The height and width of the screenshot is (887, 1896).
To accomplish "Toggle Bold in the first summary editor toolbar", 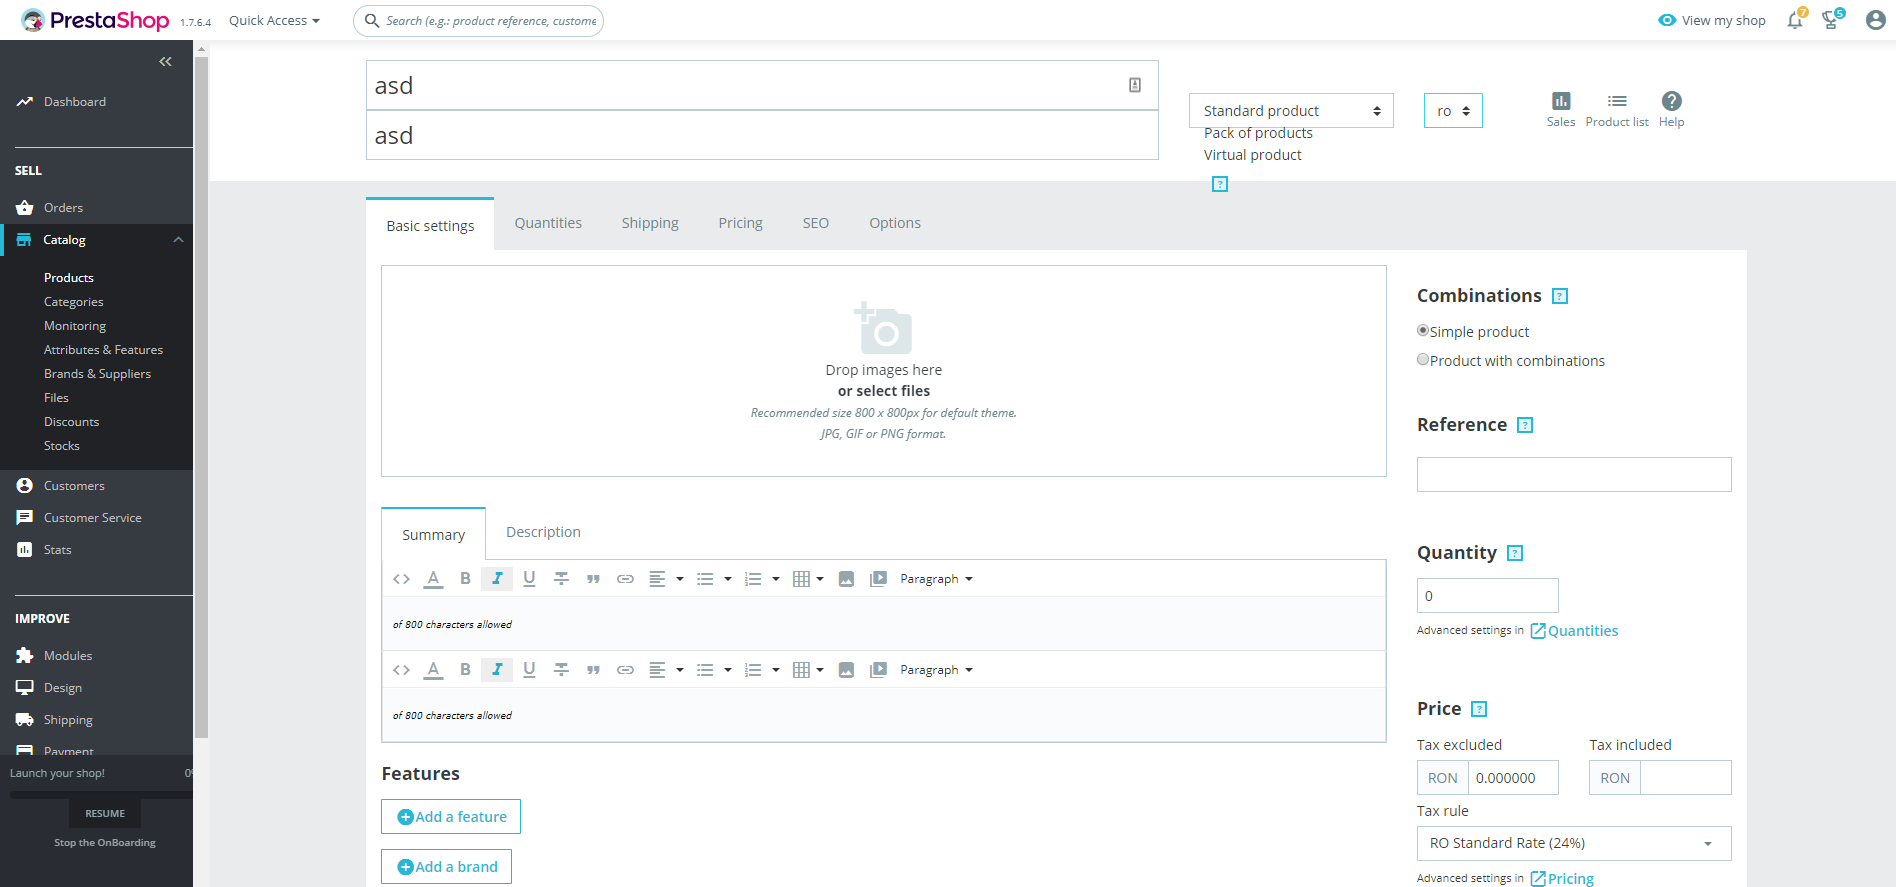I will 465,579.
